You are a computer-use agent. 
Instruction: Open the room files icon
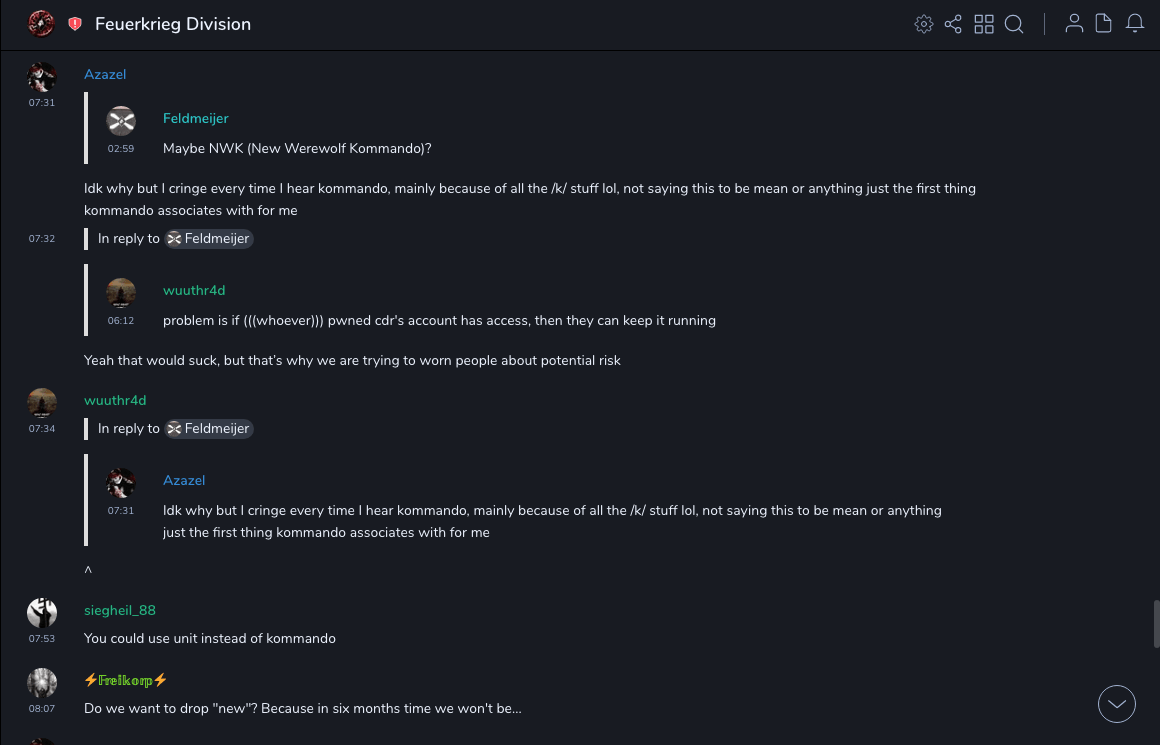(x=1104, y=24)
